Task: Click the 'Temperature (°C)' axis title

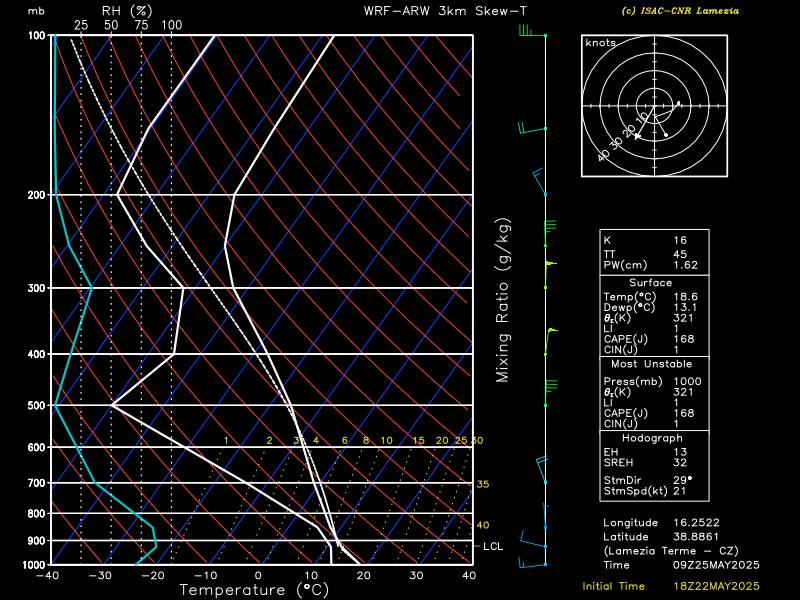Action: click(x=254, y=590)
